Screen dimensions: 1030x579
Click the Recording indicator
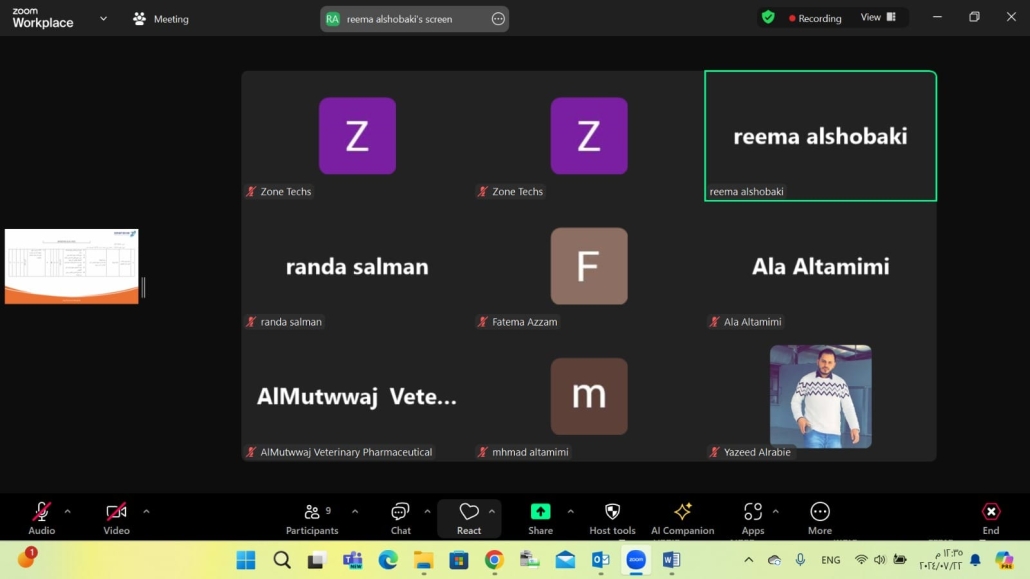pos(815,18)
